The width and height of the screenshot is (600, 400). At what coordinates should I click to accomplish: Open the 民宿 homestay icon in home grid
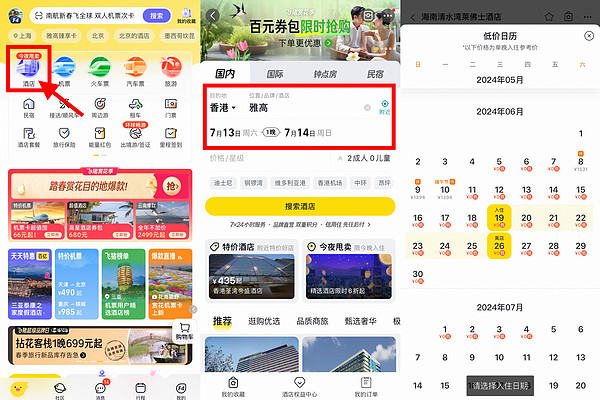tap(29, 108)
